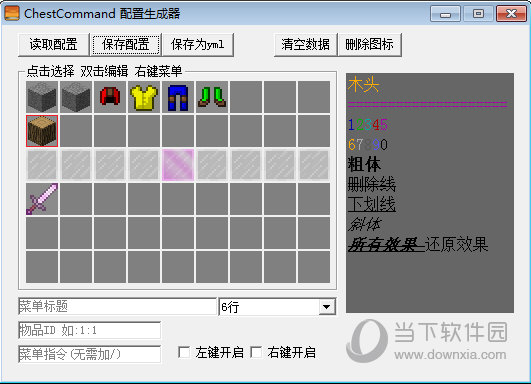The width and height of the screenshot is (531, 384).
Task: Open the 6行 row count dropdown
Action: (327, 307)
